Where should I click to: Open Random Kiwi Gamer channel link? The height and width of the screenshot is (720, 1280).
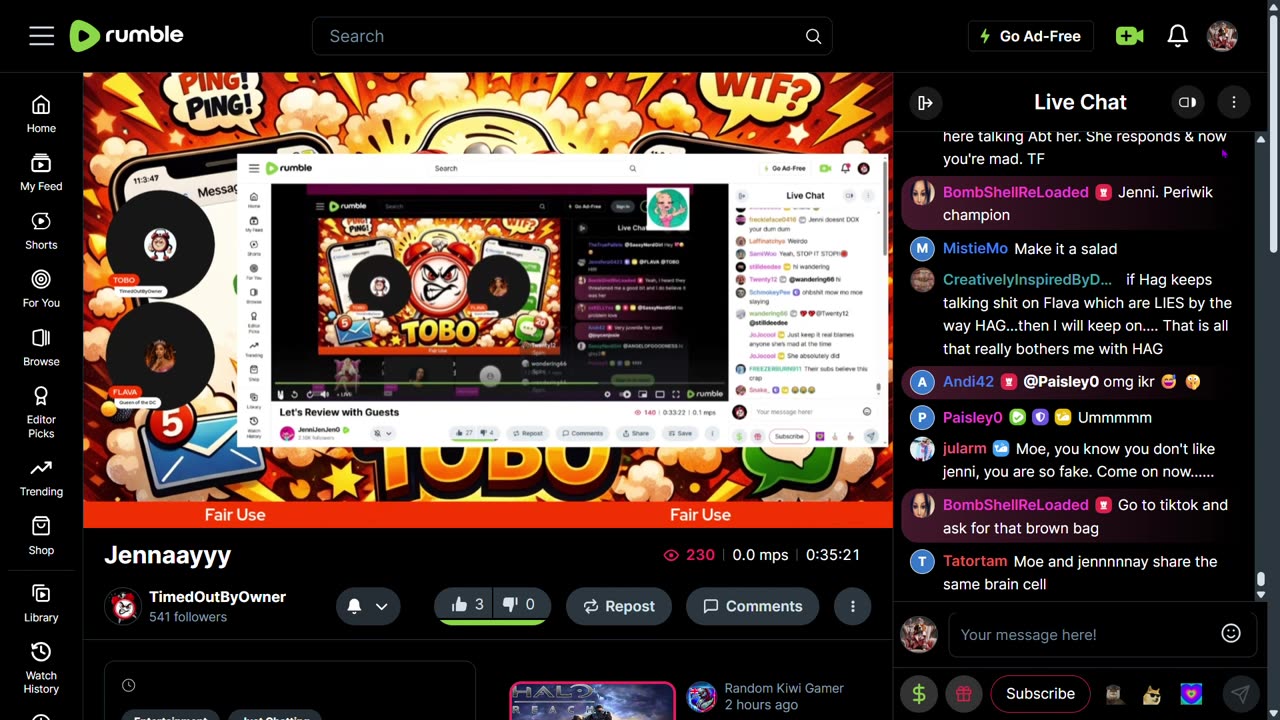tap(784, 688)
